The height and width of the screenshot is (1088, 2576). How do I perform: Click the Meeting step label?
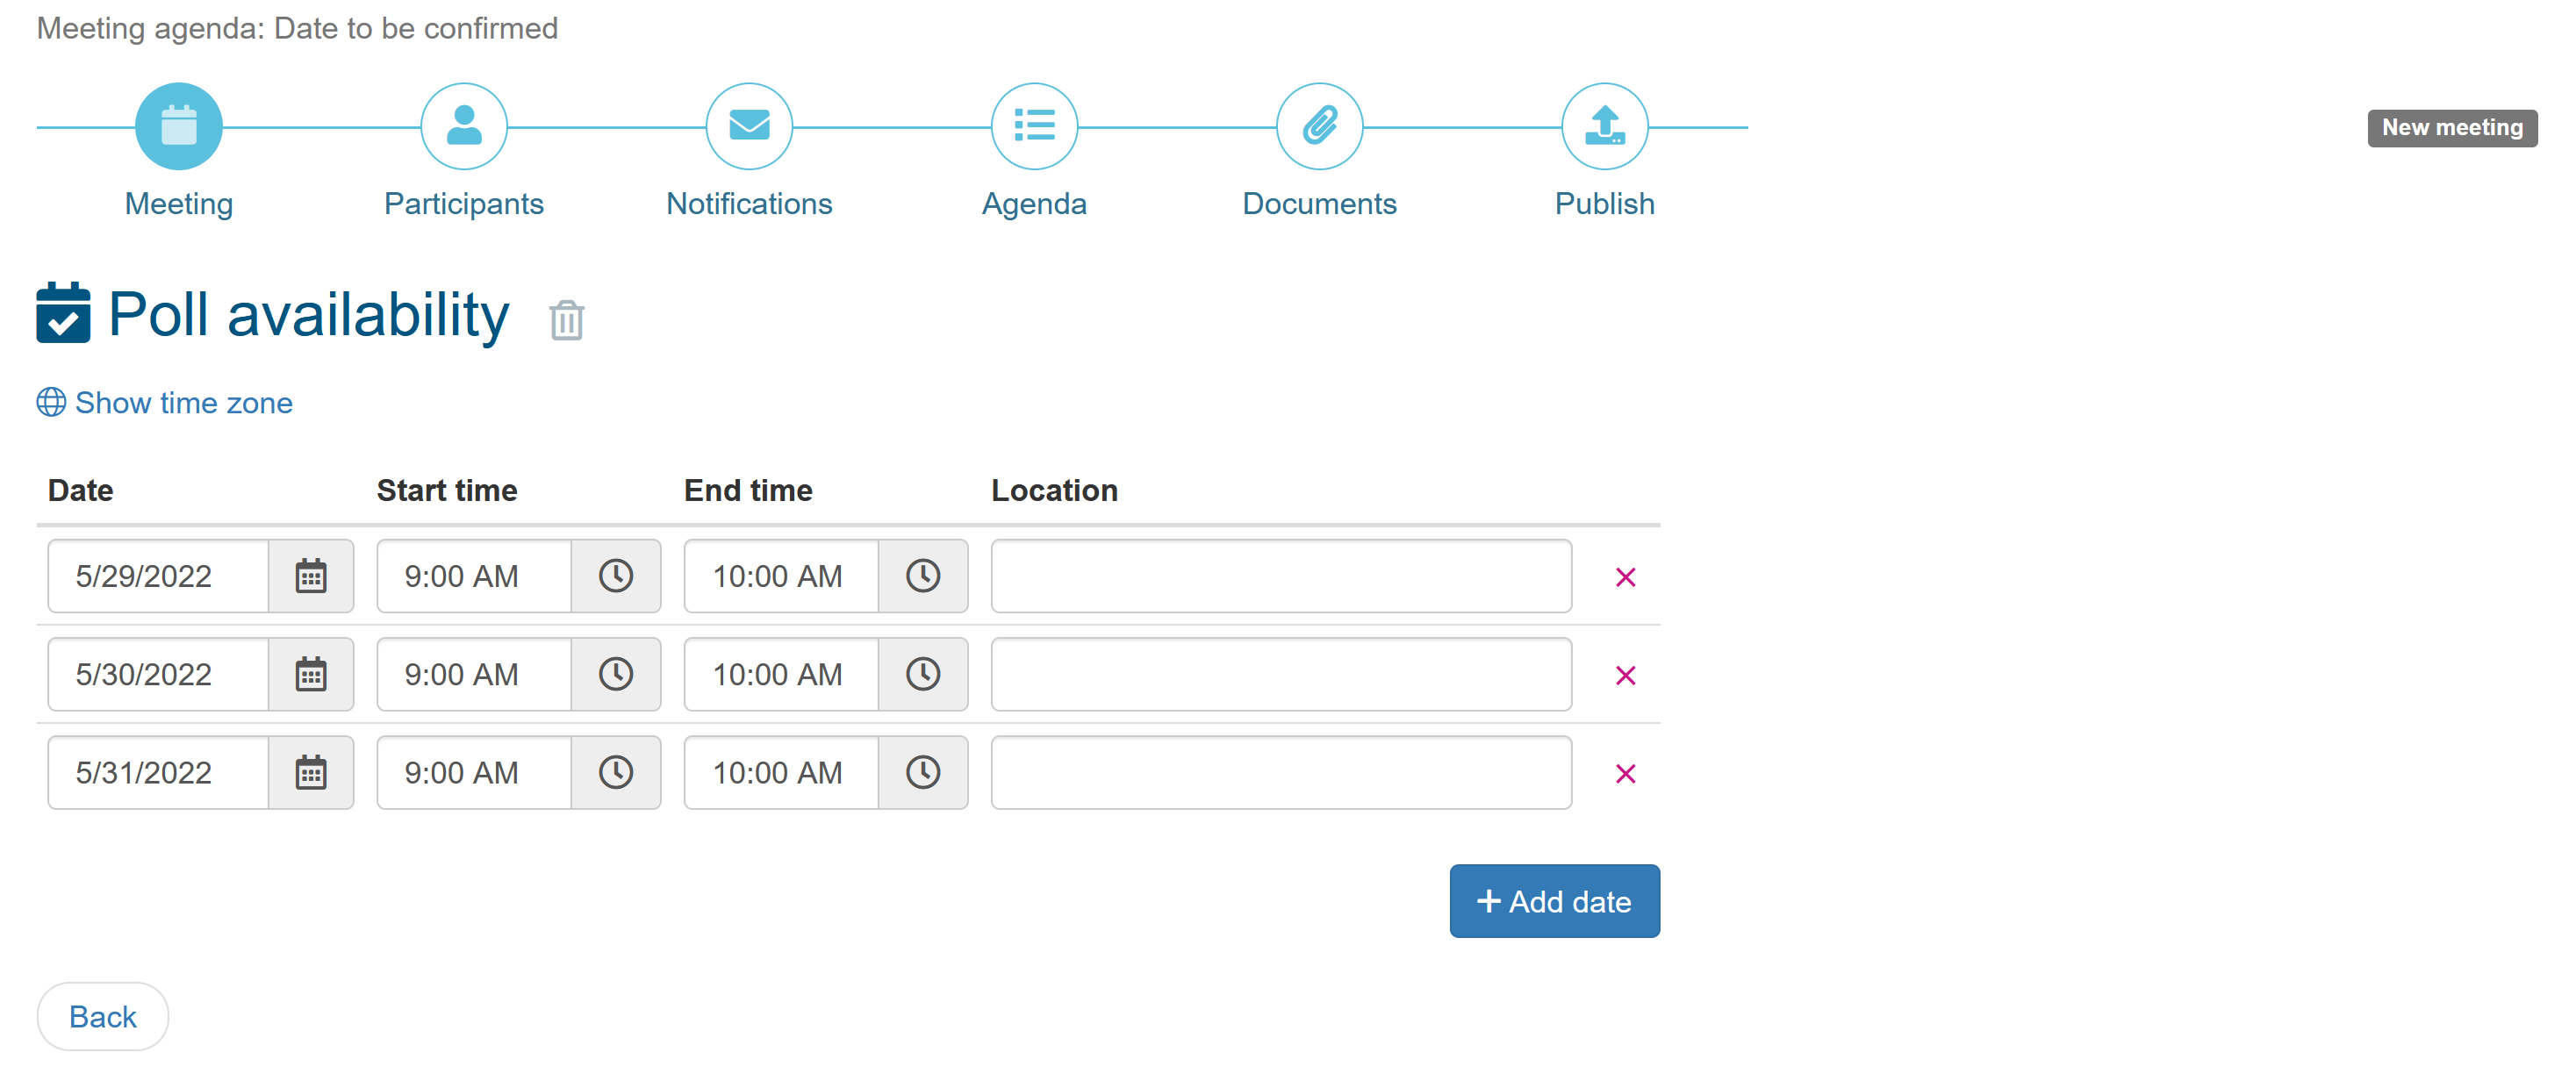coord(179,204)
